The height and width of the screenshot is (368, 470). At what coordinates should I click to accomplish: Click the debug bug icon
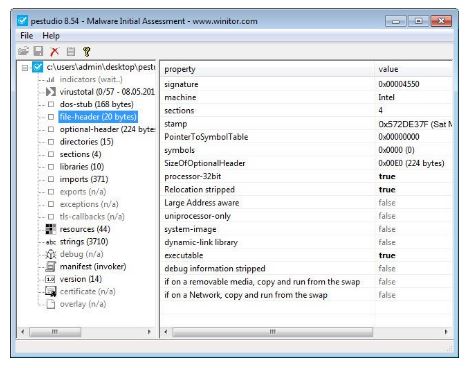tap(51, 254)
